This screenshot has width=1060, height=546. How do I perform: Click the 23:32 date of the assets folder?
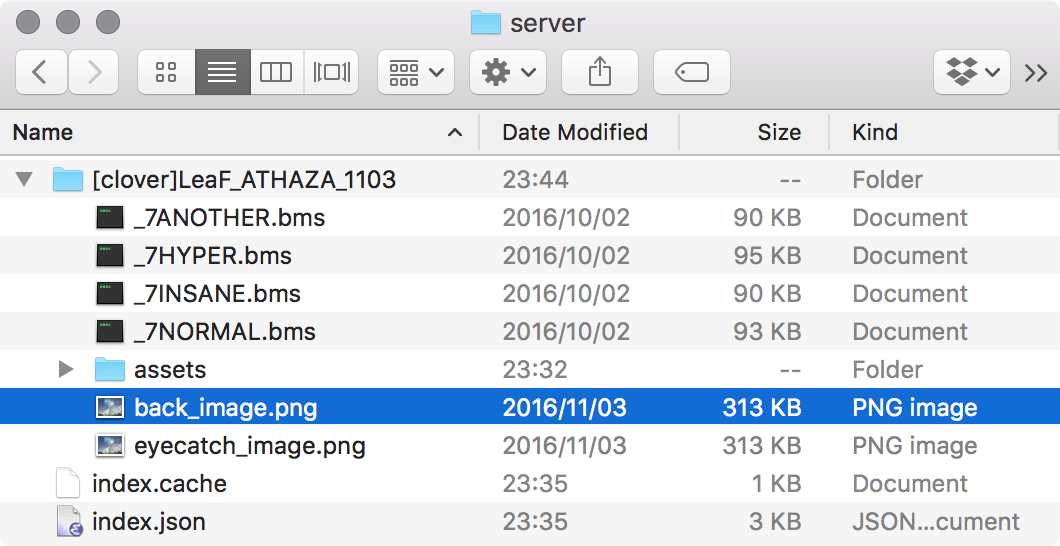tap(535, 370)
